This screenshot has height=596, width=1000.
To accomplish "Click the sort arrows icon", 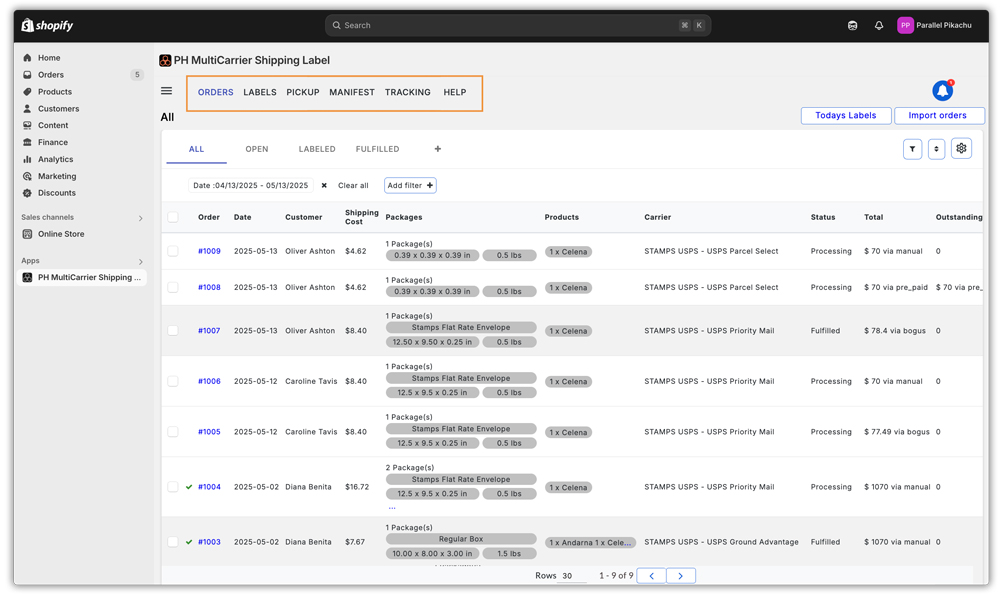I will pos(936,149).
